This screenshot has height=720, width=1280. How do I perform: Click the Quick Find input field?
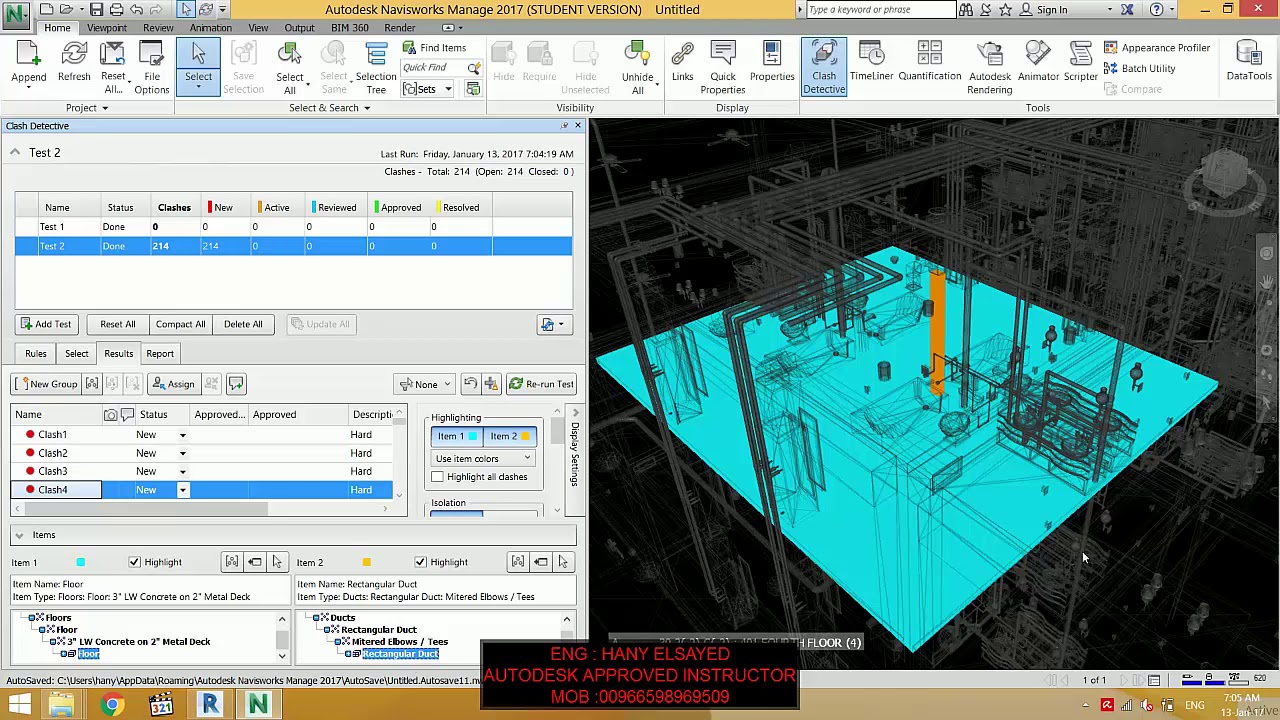(433, 68)
